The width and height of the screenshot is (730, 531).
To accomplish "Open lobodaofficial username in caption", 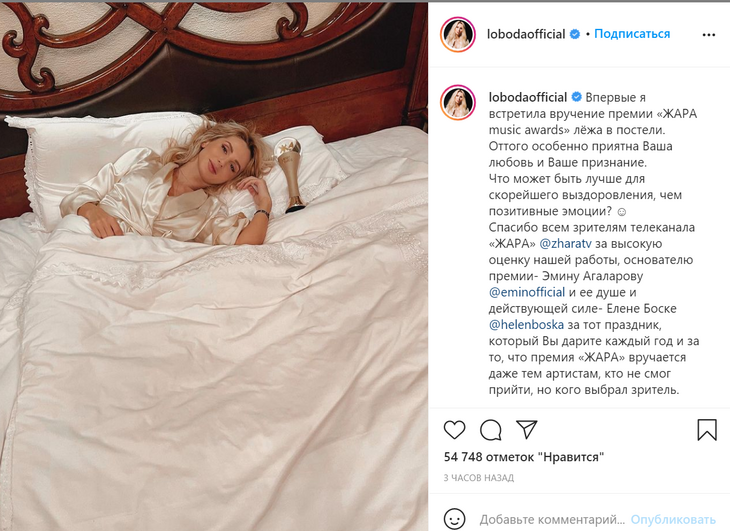I will click(527, 97).
